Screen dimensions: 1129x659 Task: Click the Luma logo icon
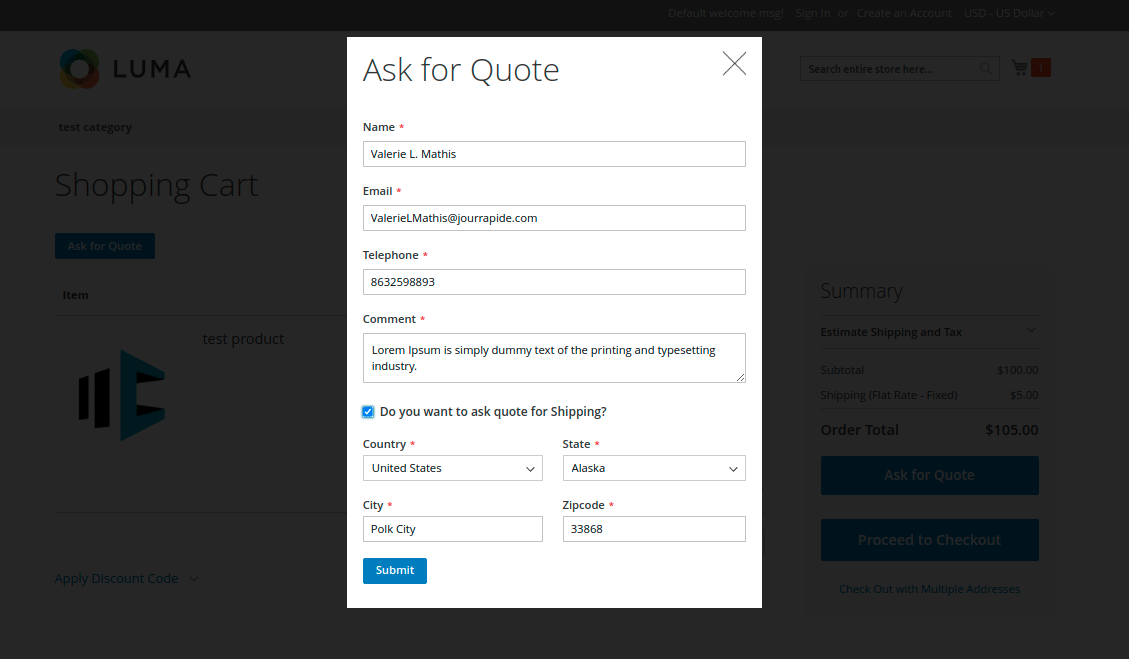[79, 69]
